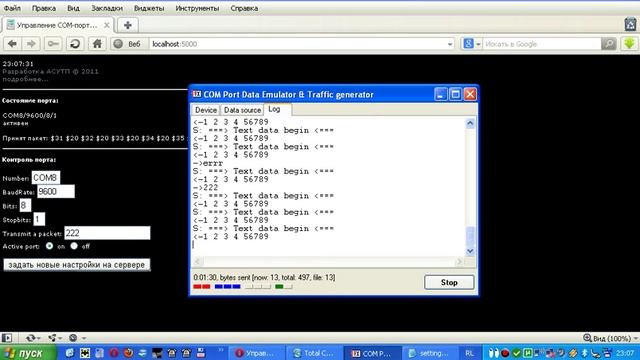
Task: Click the emulator title bar icon
Action: (x=197, y=94)
